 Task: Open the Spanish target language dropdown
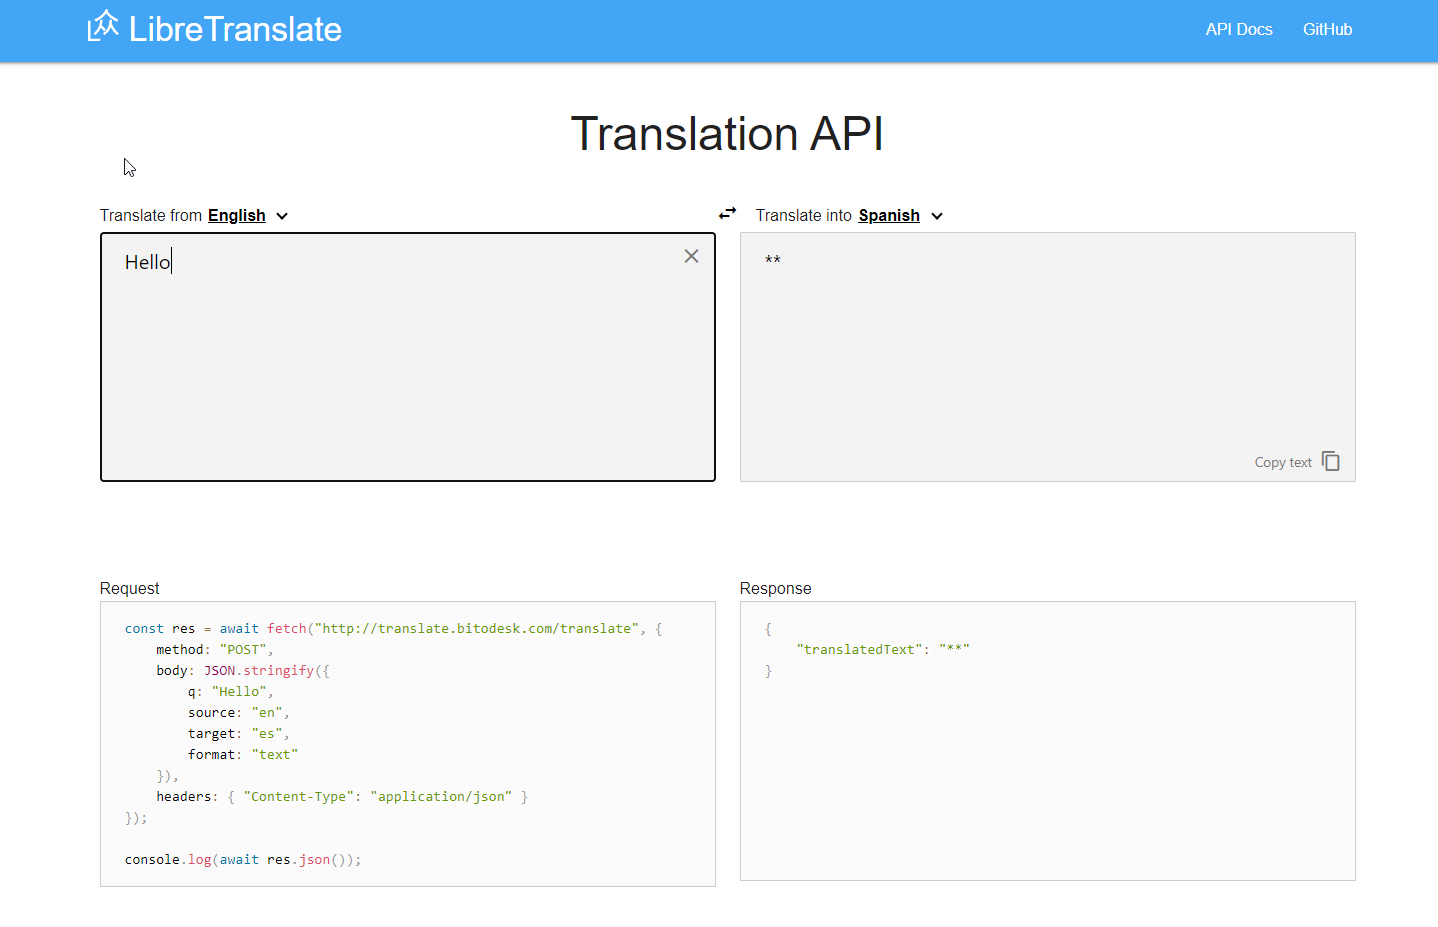[x=888, y=216]
